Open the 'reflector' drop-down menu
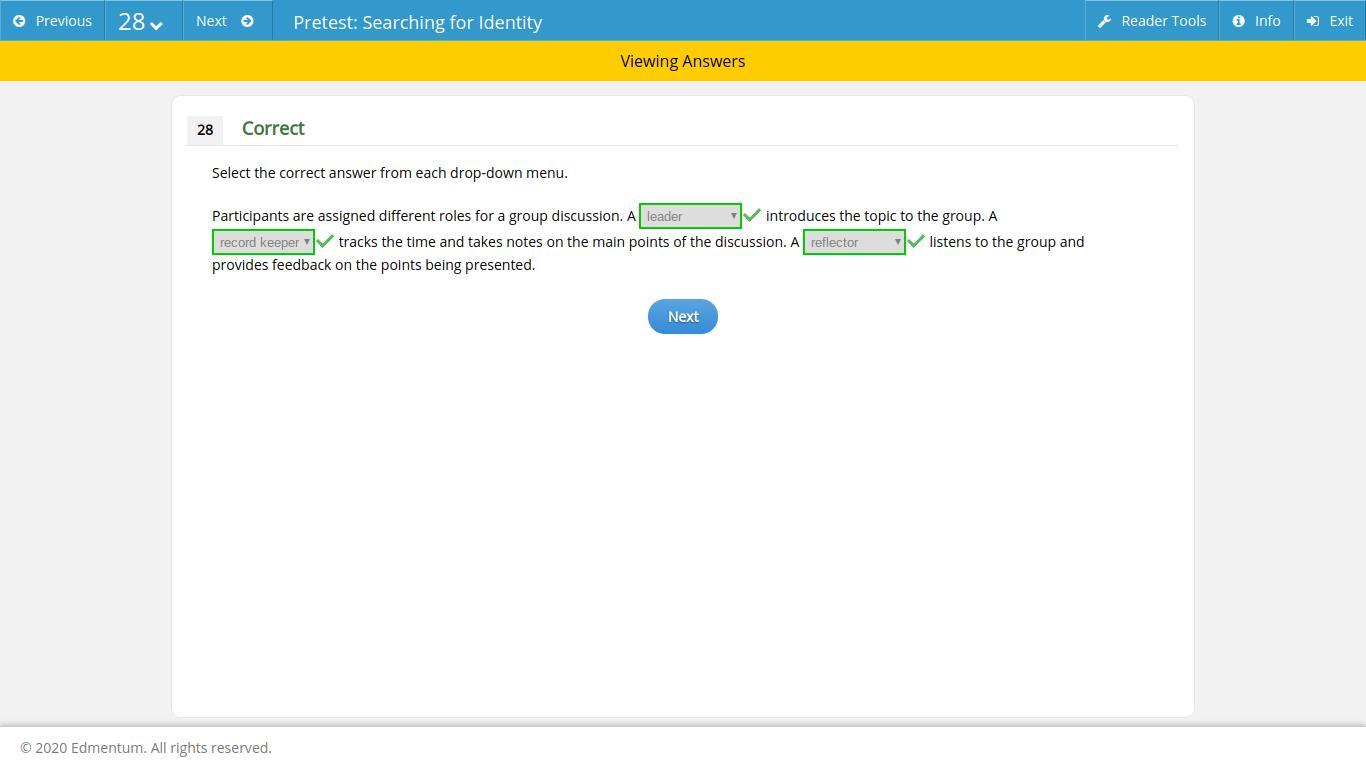 point(854,242)
